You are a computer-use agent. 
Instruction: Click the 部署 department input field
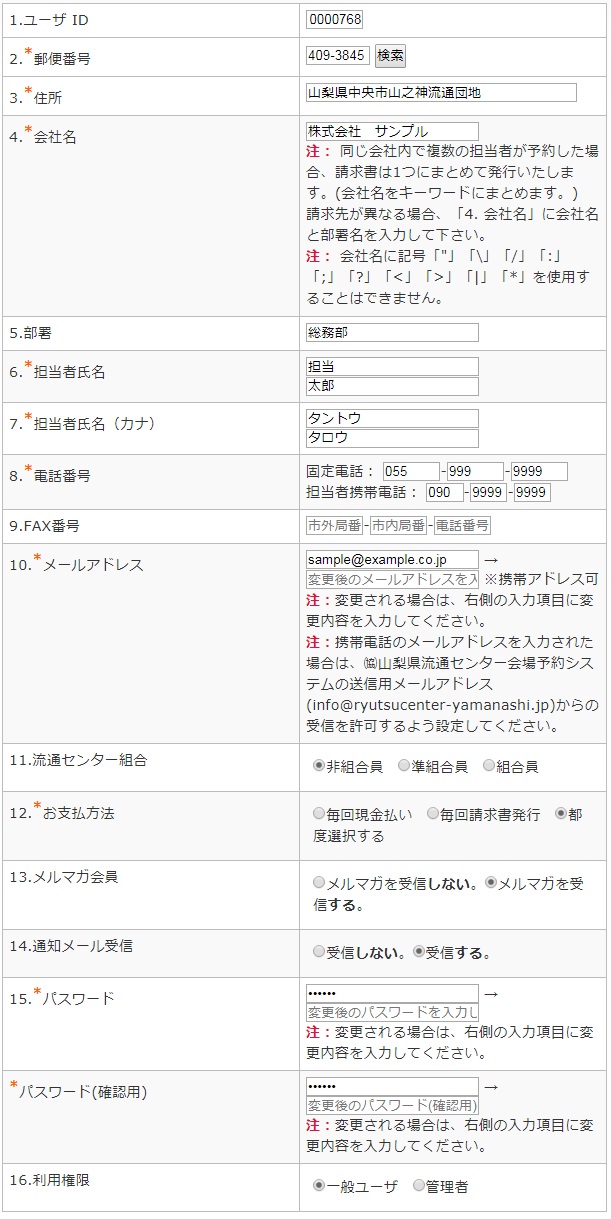tap(392, 333)
